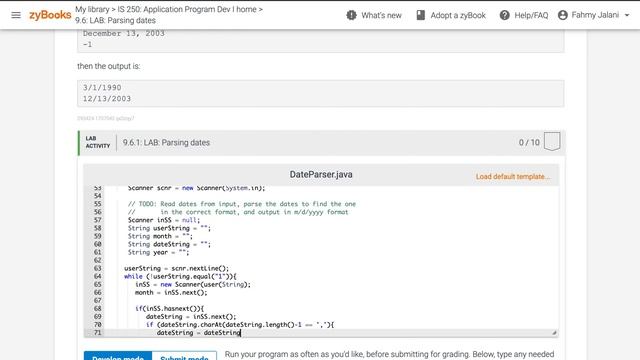Click the if(inSS.hasnext()){ line
640x360 pixels.
pyautogui.click(x=169, y=309)
